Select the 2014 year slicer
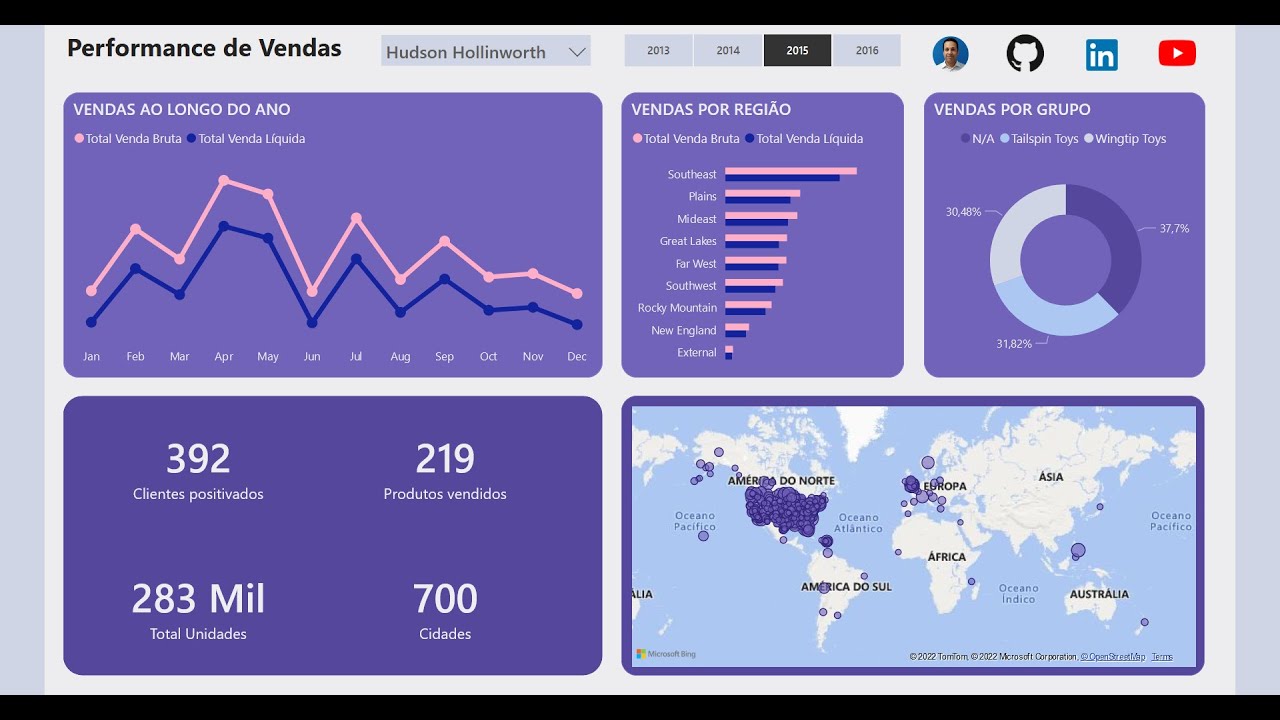The width and height of the screenshot is (1280, 720). (728, 50)
